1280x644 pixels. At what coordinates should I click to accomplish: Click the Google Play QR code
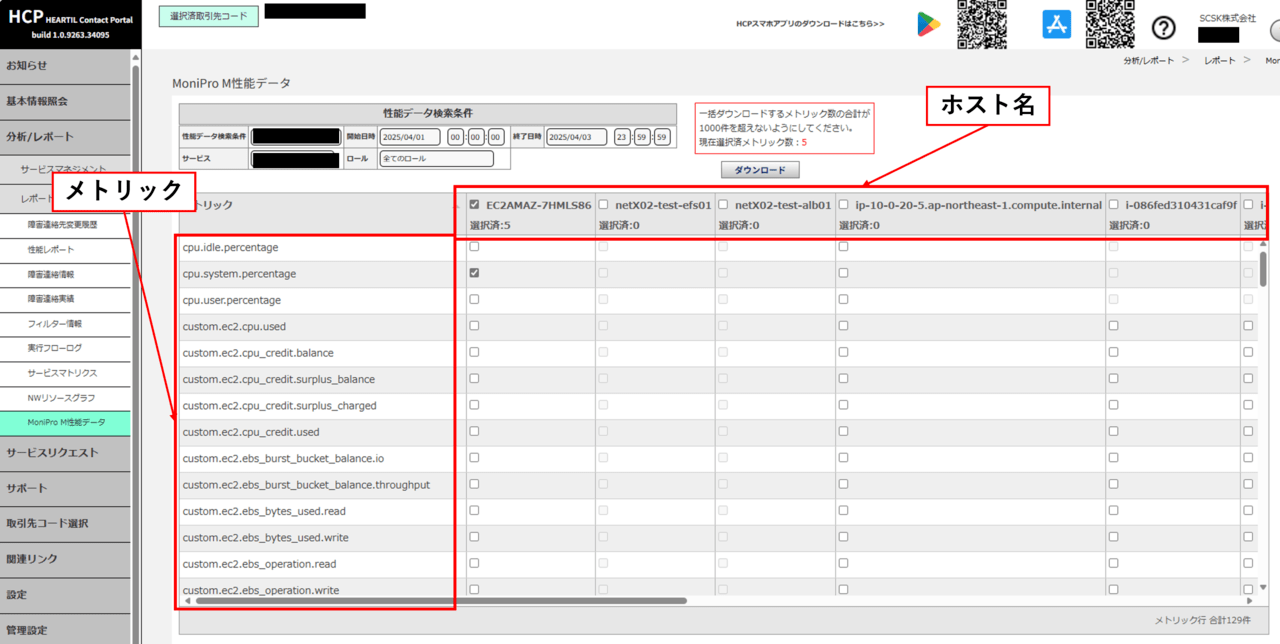tap(982, 25)
